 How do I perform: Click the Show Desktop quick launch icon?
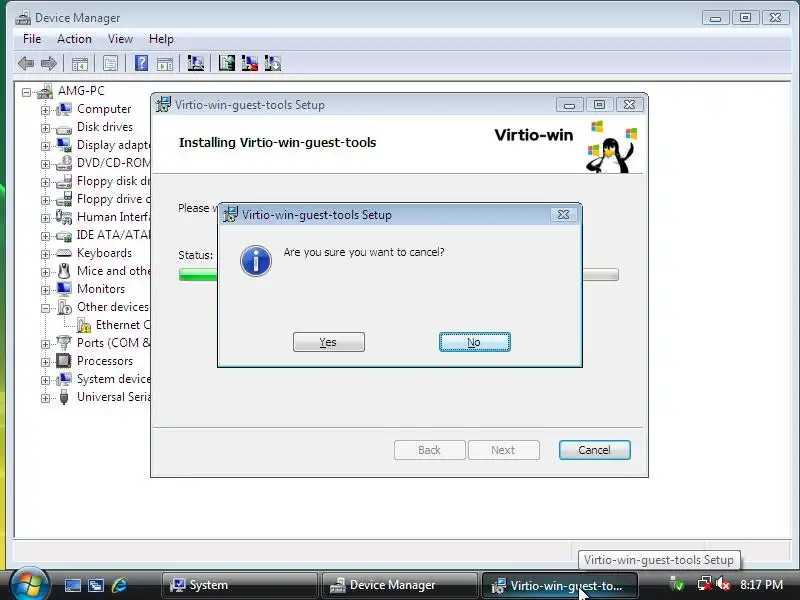pyautogui.click(x=72, y=585)
